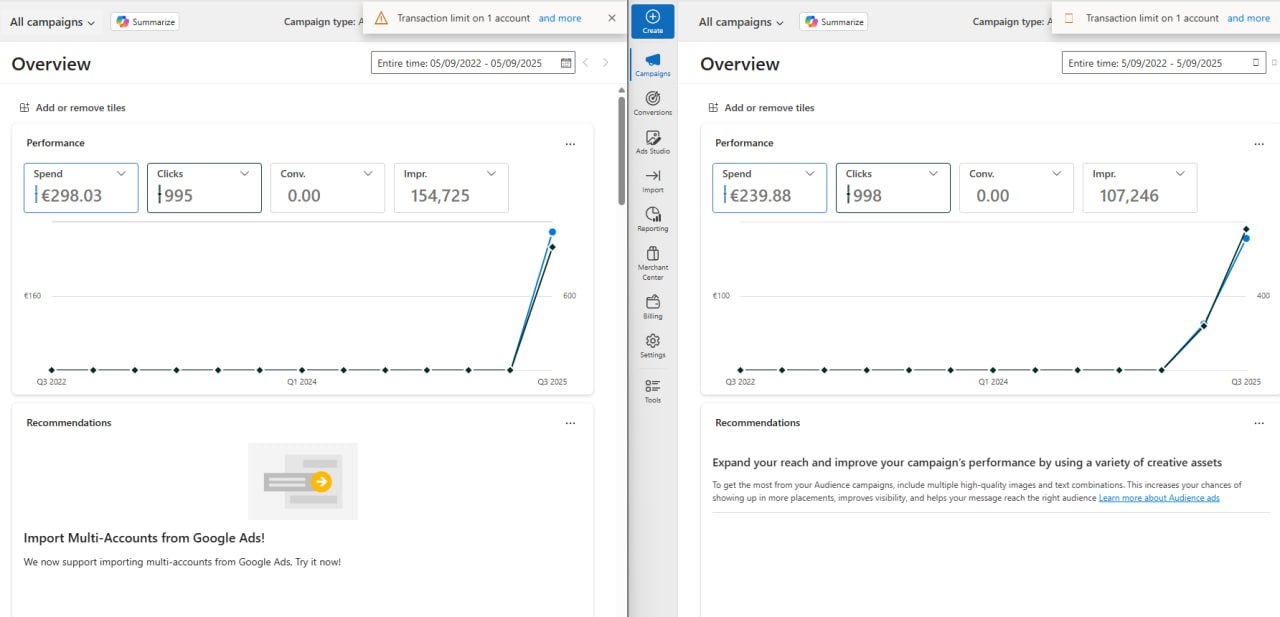1280x617 pixels.
Task: Open the Billing icon in sidebar
Action: (x=652, y=305)
